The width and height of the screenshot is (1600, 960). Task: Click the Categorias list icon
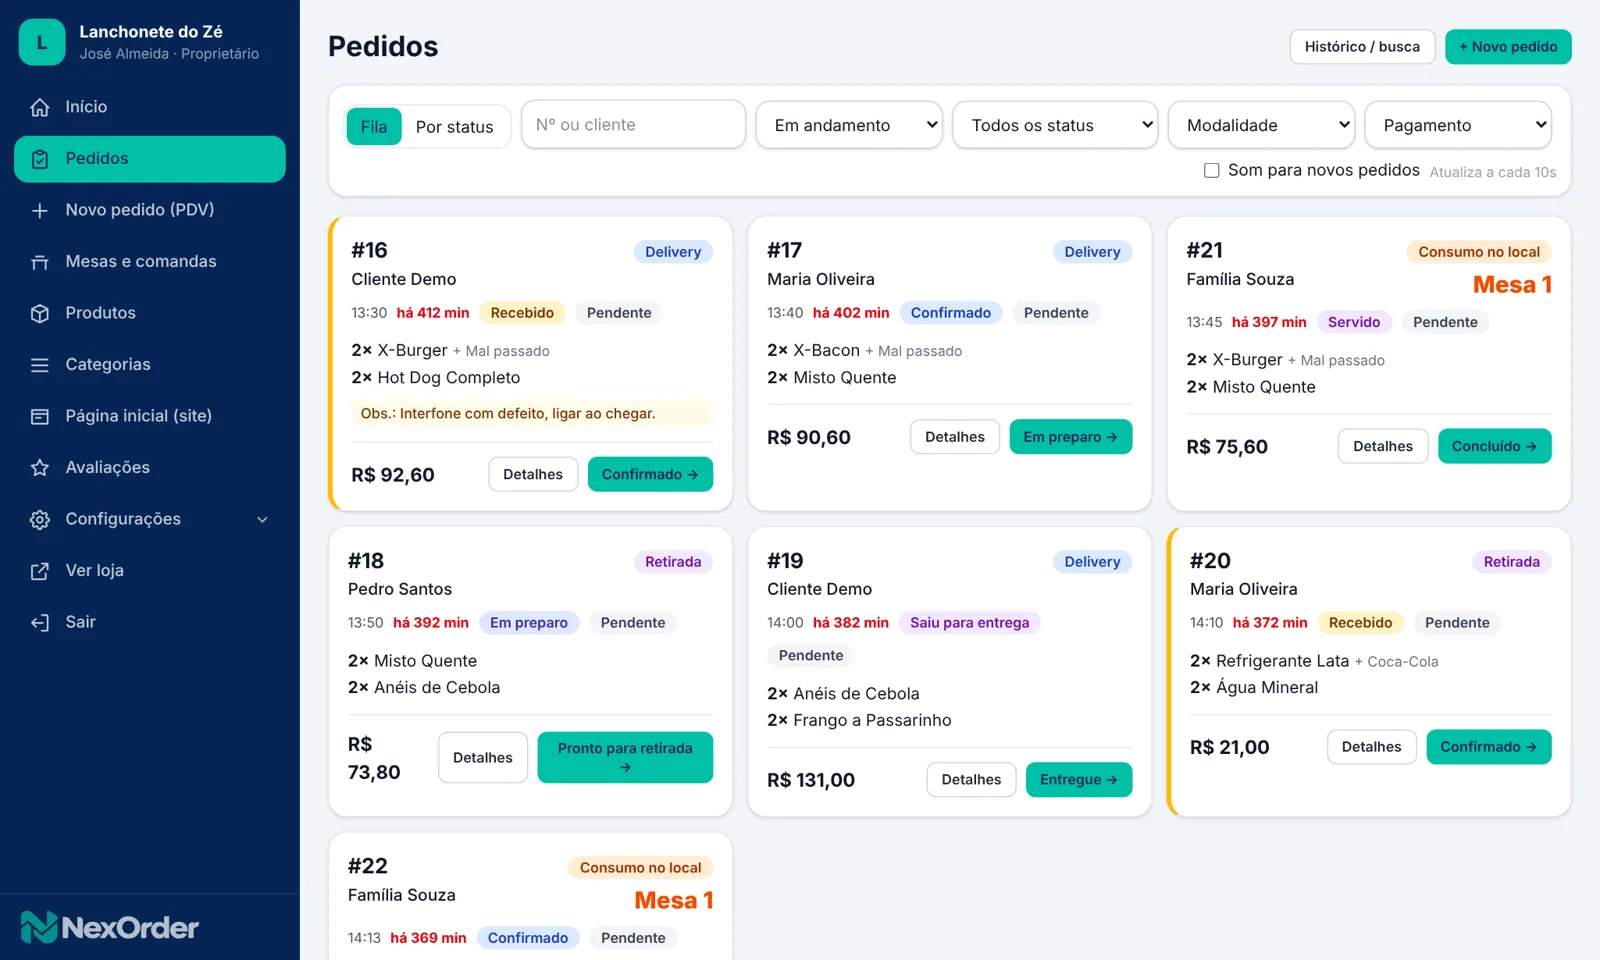coord(40,365)
